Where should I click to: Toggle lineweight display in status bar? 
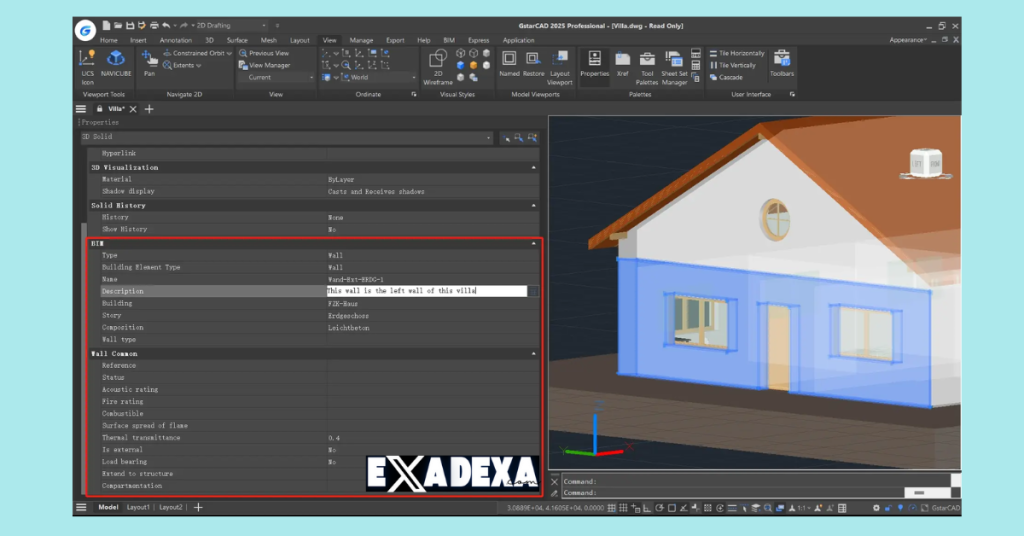(732, 508)
